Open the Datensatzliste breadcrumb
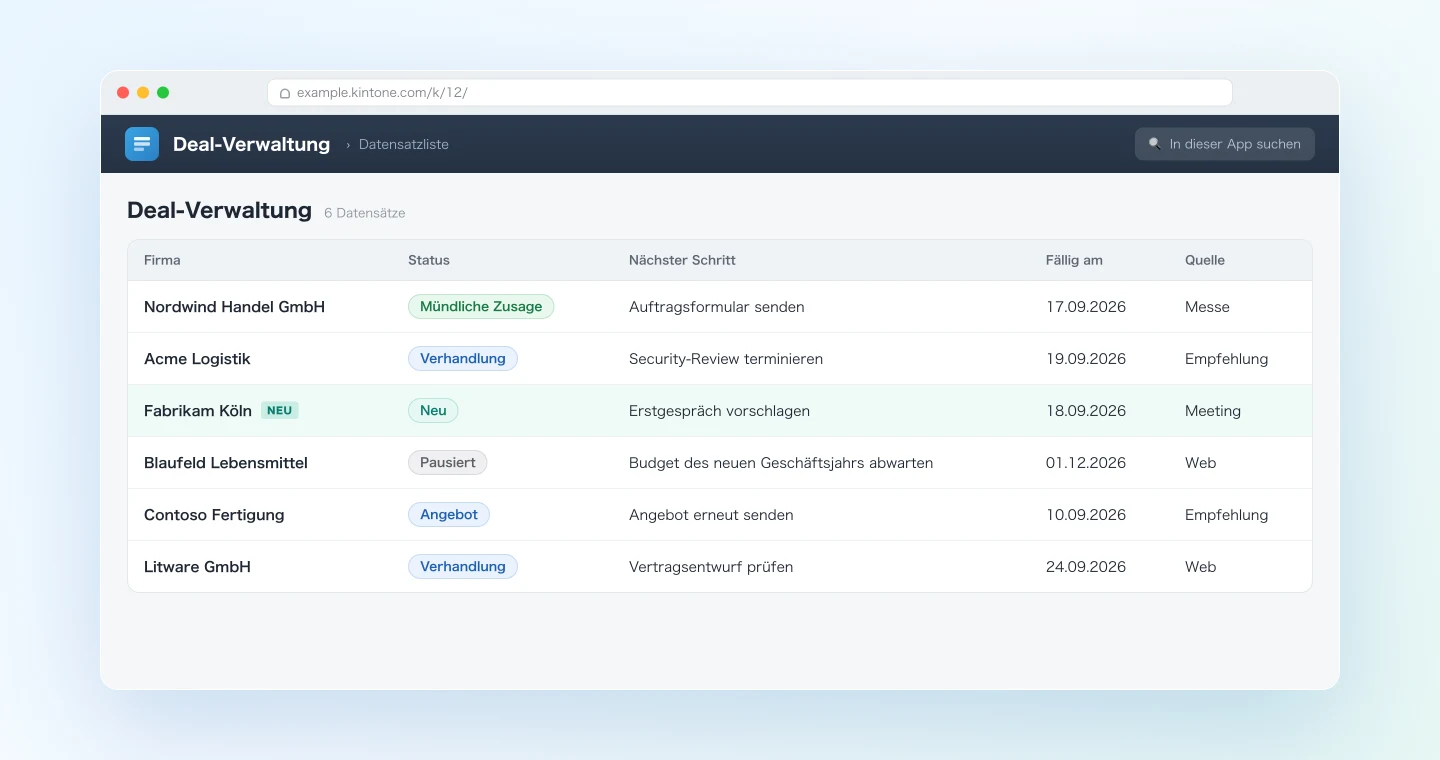Screen dimensions: 1440x760 [x=404, y=144]
